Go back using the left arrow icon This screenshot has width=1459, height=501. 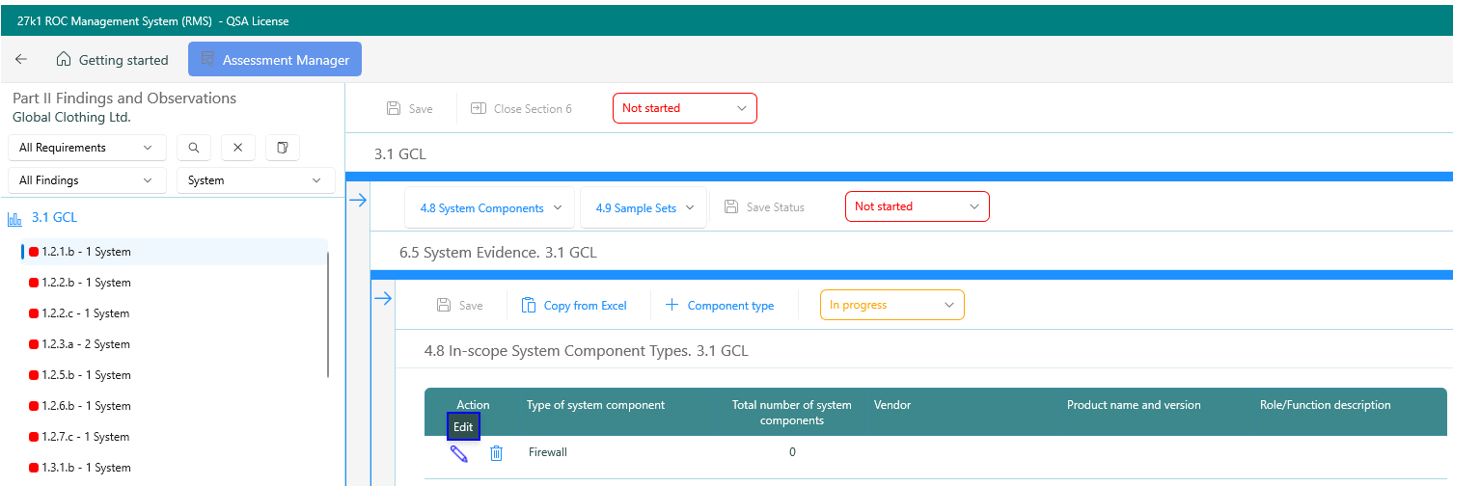click(21, 60)
